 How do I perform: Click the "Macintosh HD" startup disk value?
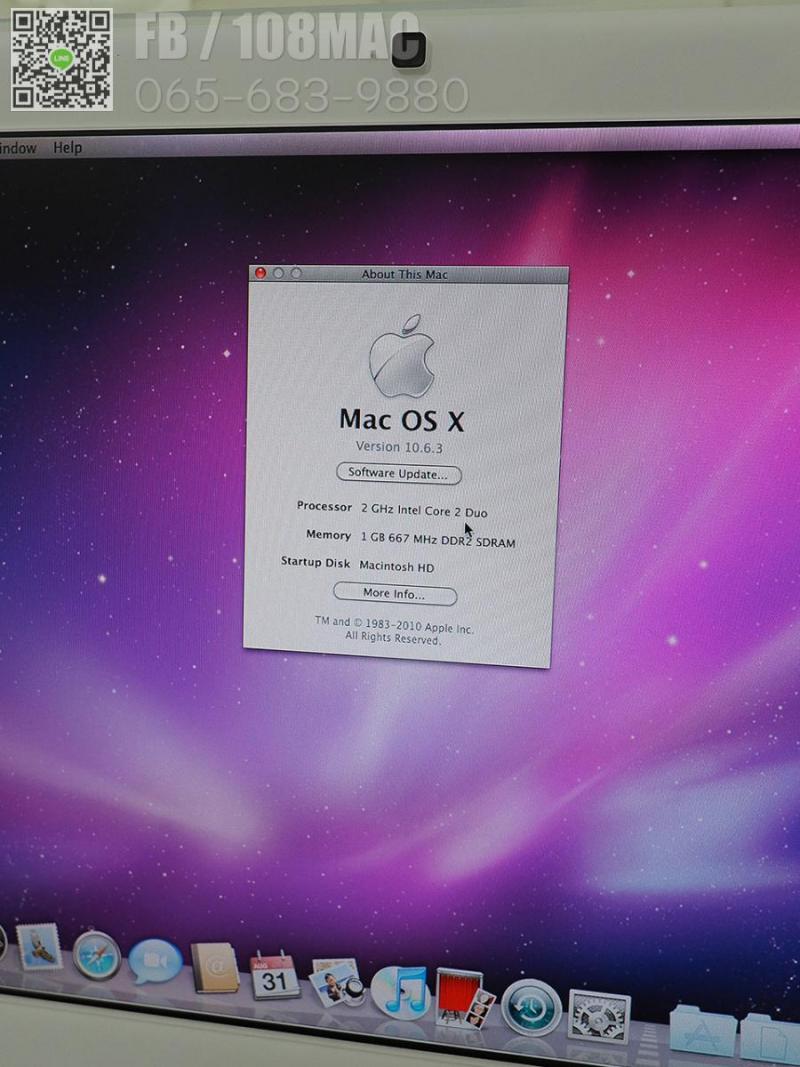coord(397,567)
